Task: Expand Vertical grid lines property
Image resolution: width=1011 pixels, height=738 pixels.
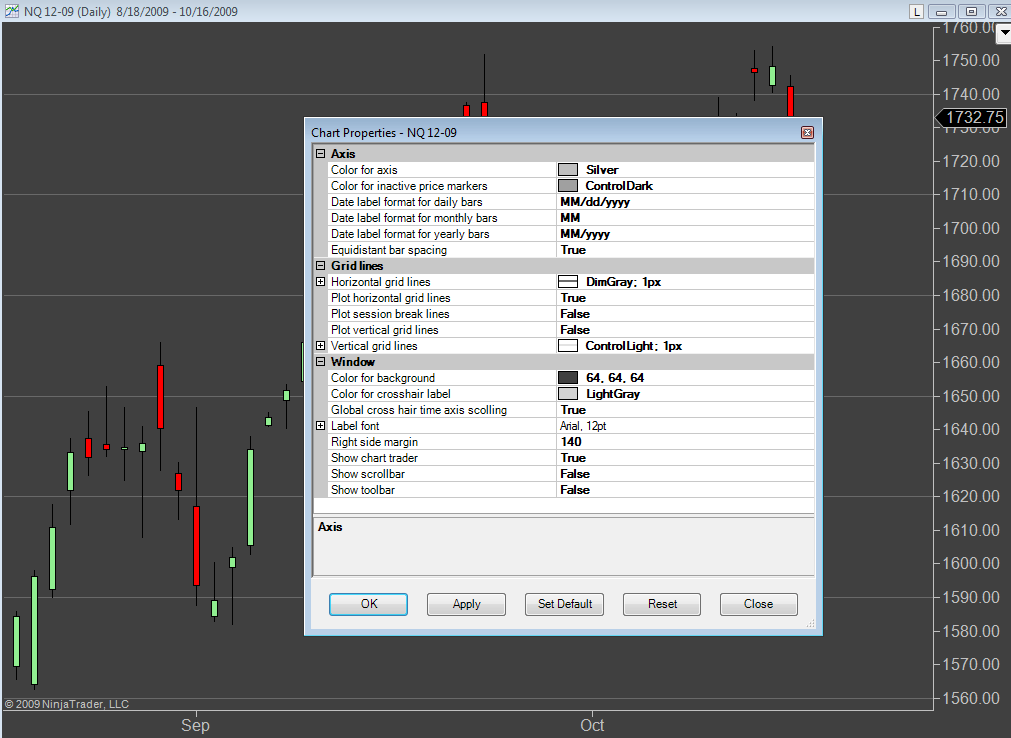Action: pos(320,345)
